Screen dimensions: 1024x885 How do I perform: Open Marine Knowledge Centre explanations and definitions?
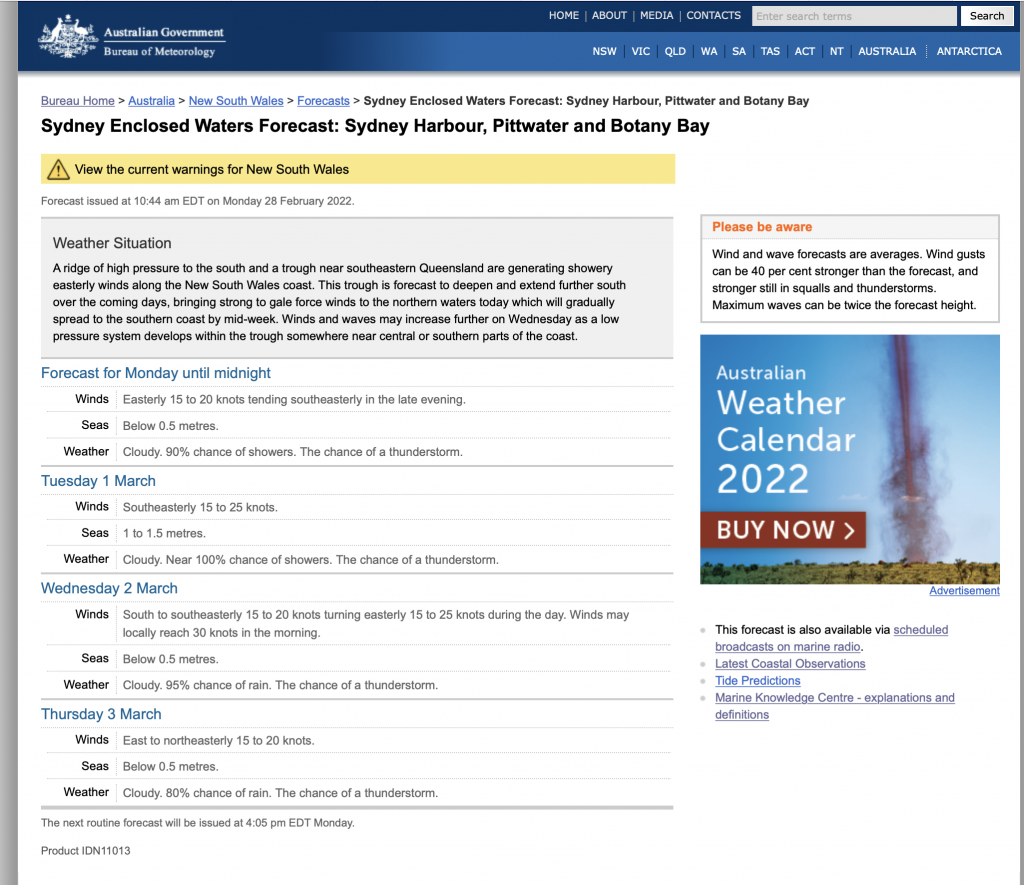coord(835,706)
